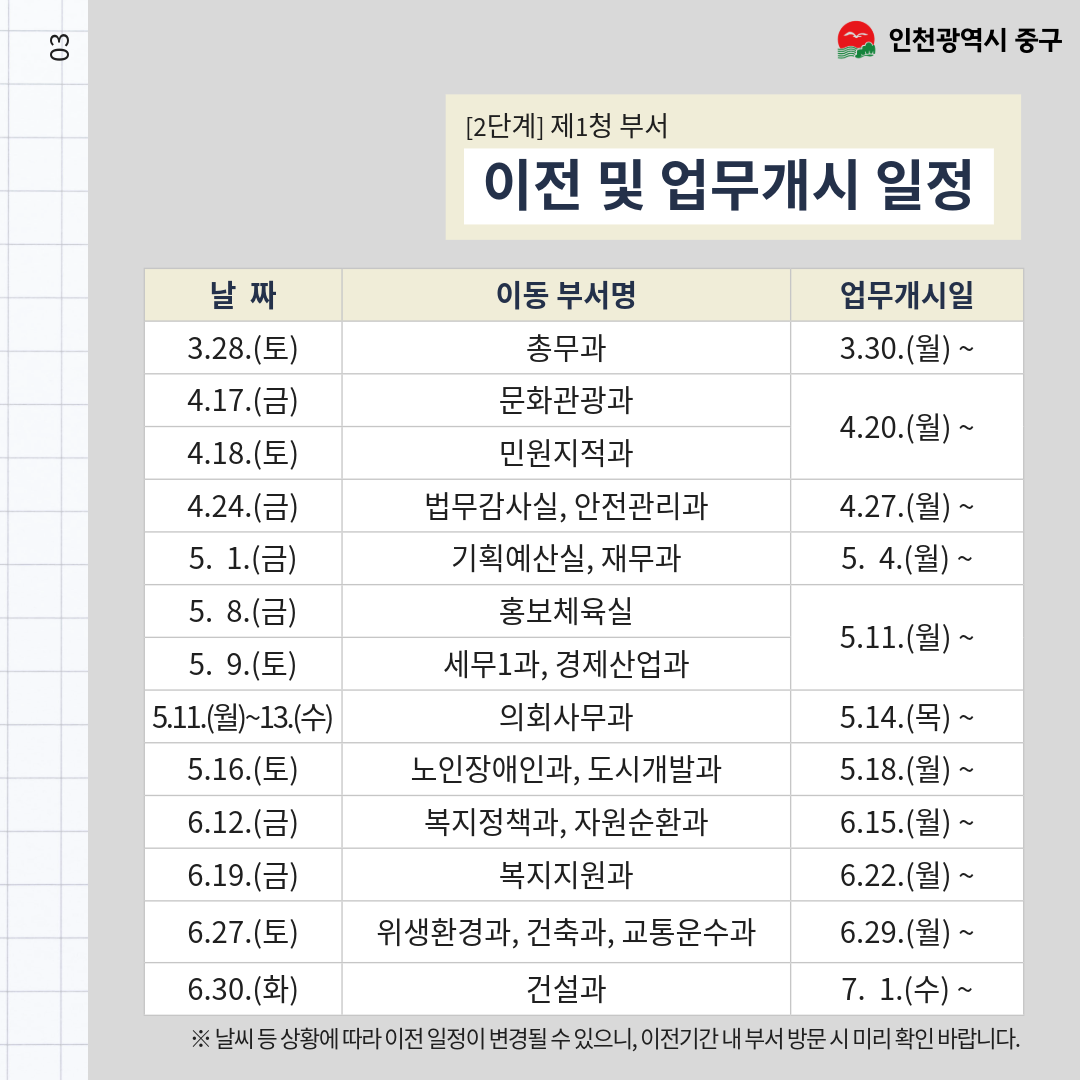Select the 날짜 column header
The image size is (1080, 1080).
(243, 295)
